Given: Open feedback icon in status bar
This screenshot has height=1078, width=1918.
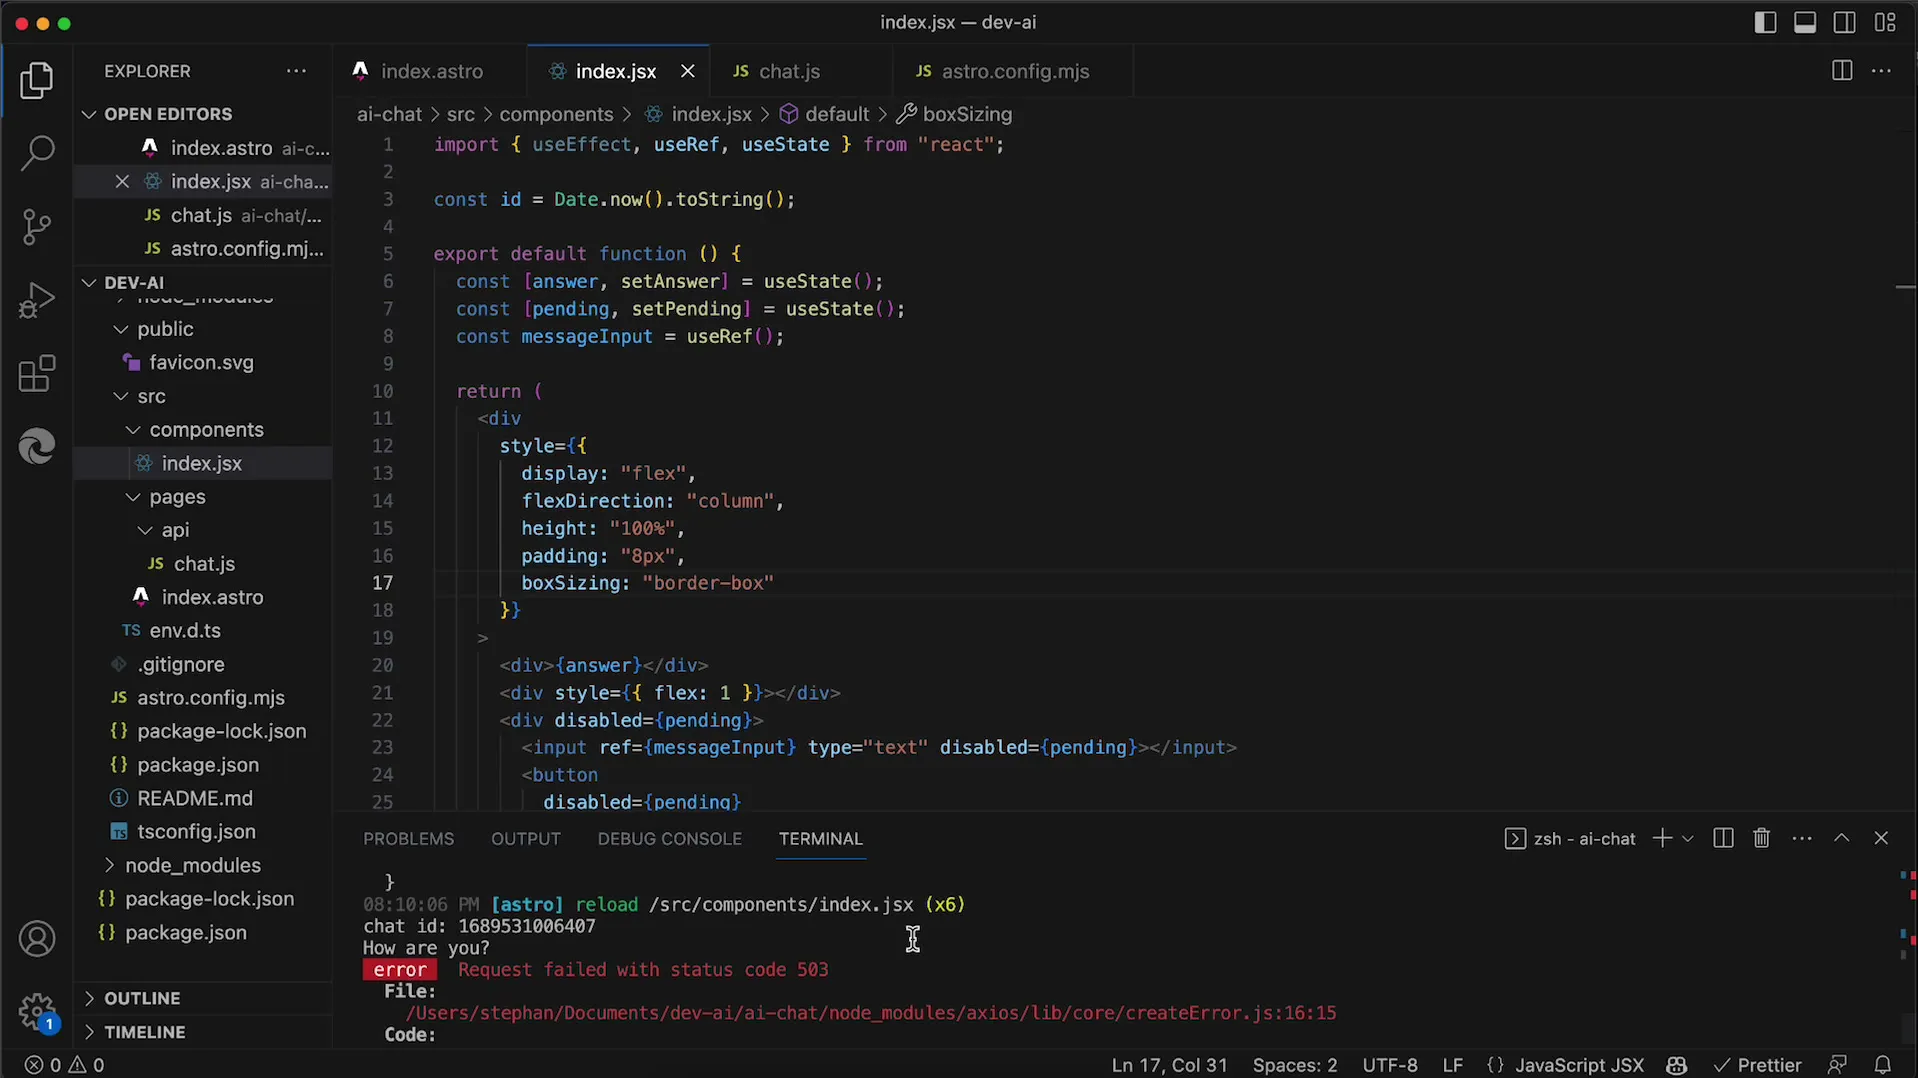Looking at the screenshot, I should (x=1837, y=1065).
